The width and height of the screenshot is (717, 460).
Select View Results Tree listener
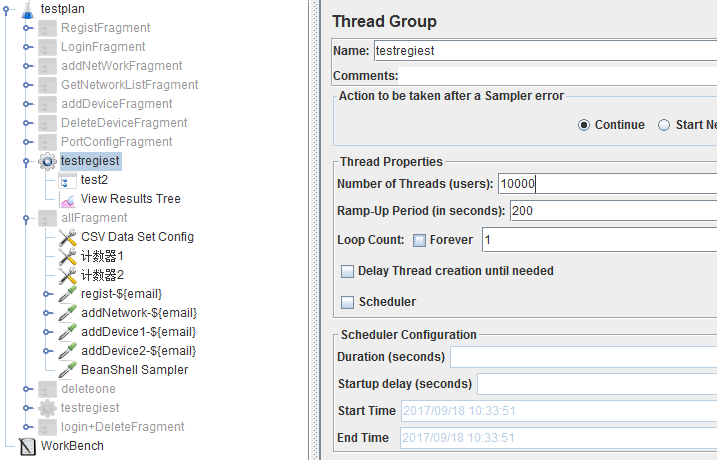click(131, 199)
